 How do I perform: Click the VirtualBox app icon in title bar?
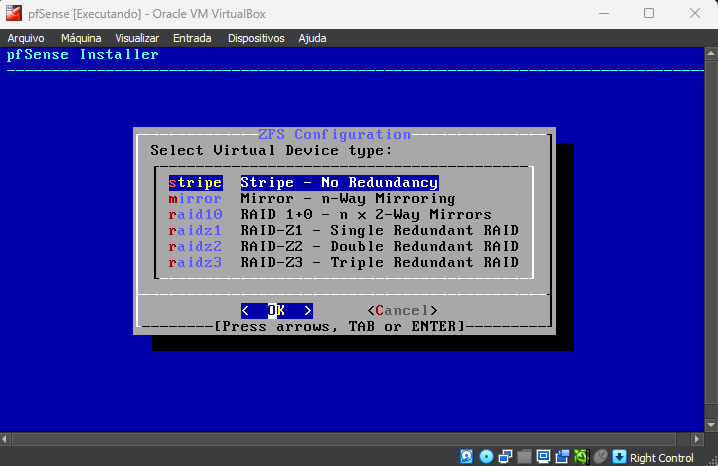14,13
